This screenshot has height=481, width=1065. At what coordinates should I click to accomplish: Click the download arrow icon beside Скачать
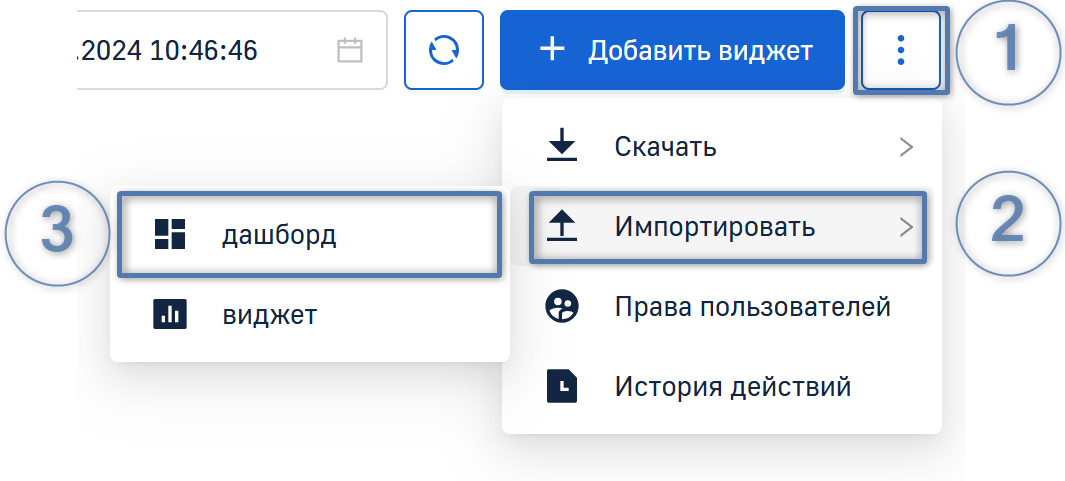coord(562,147)
